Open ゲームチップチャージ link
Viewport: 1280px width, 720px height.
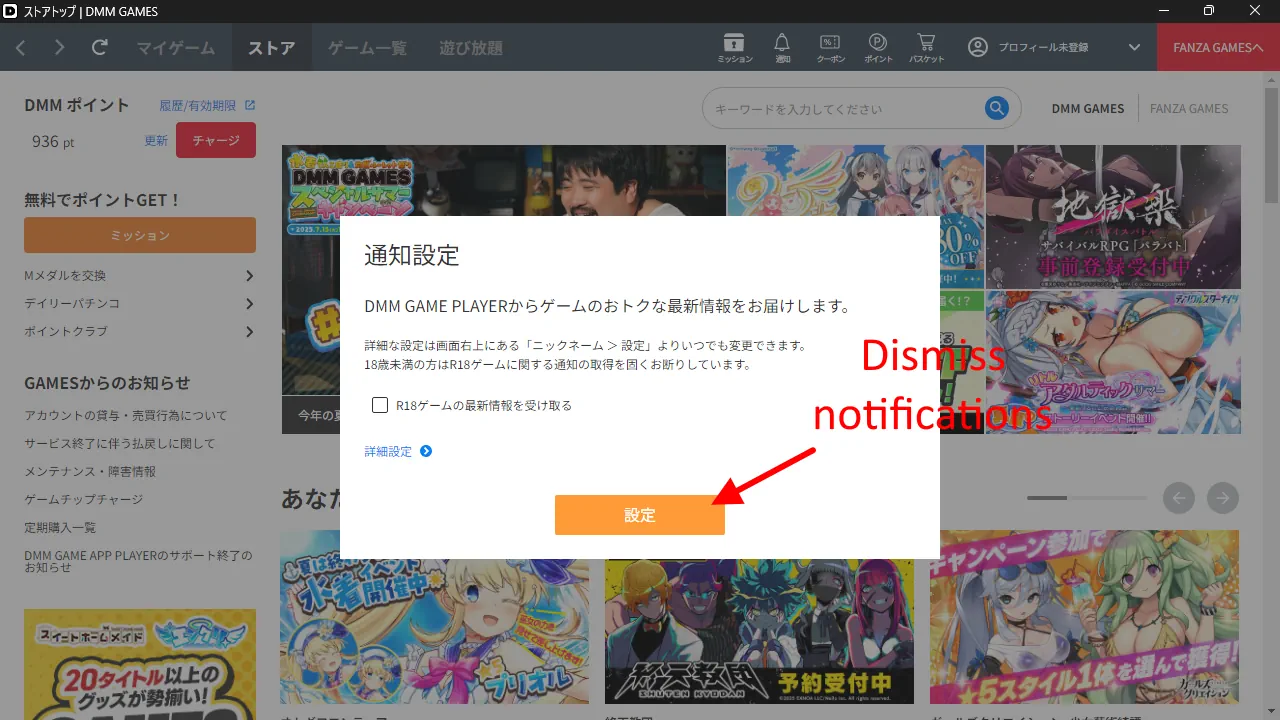click(84, 499)
